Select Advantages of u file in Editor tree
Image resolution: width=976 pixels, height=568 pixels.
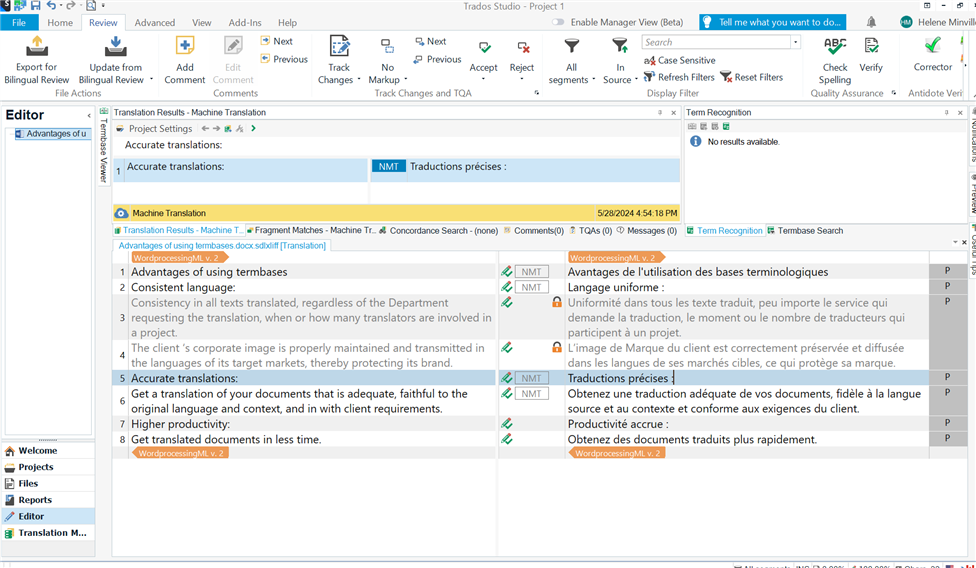(53, 134)
